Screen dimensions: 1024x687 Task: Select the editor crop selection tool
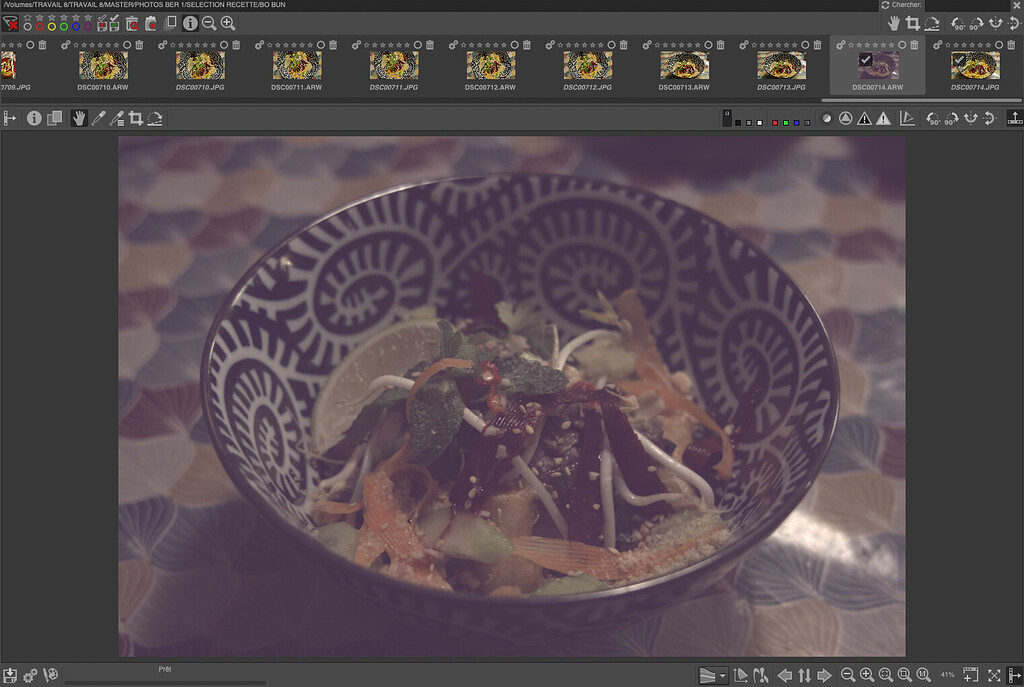click(x=136, y=118)
